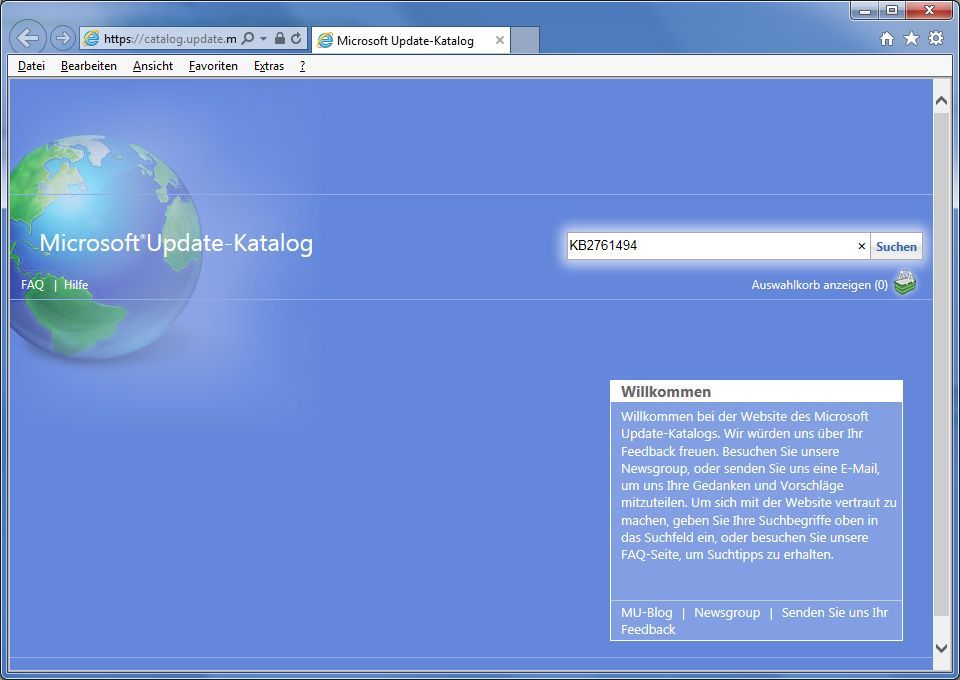Click the search magnifier in address bar

(x=247, y=39)
